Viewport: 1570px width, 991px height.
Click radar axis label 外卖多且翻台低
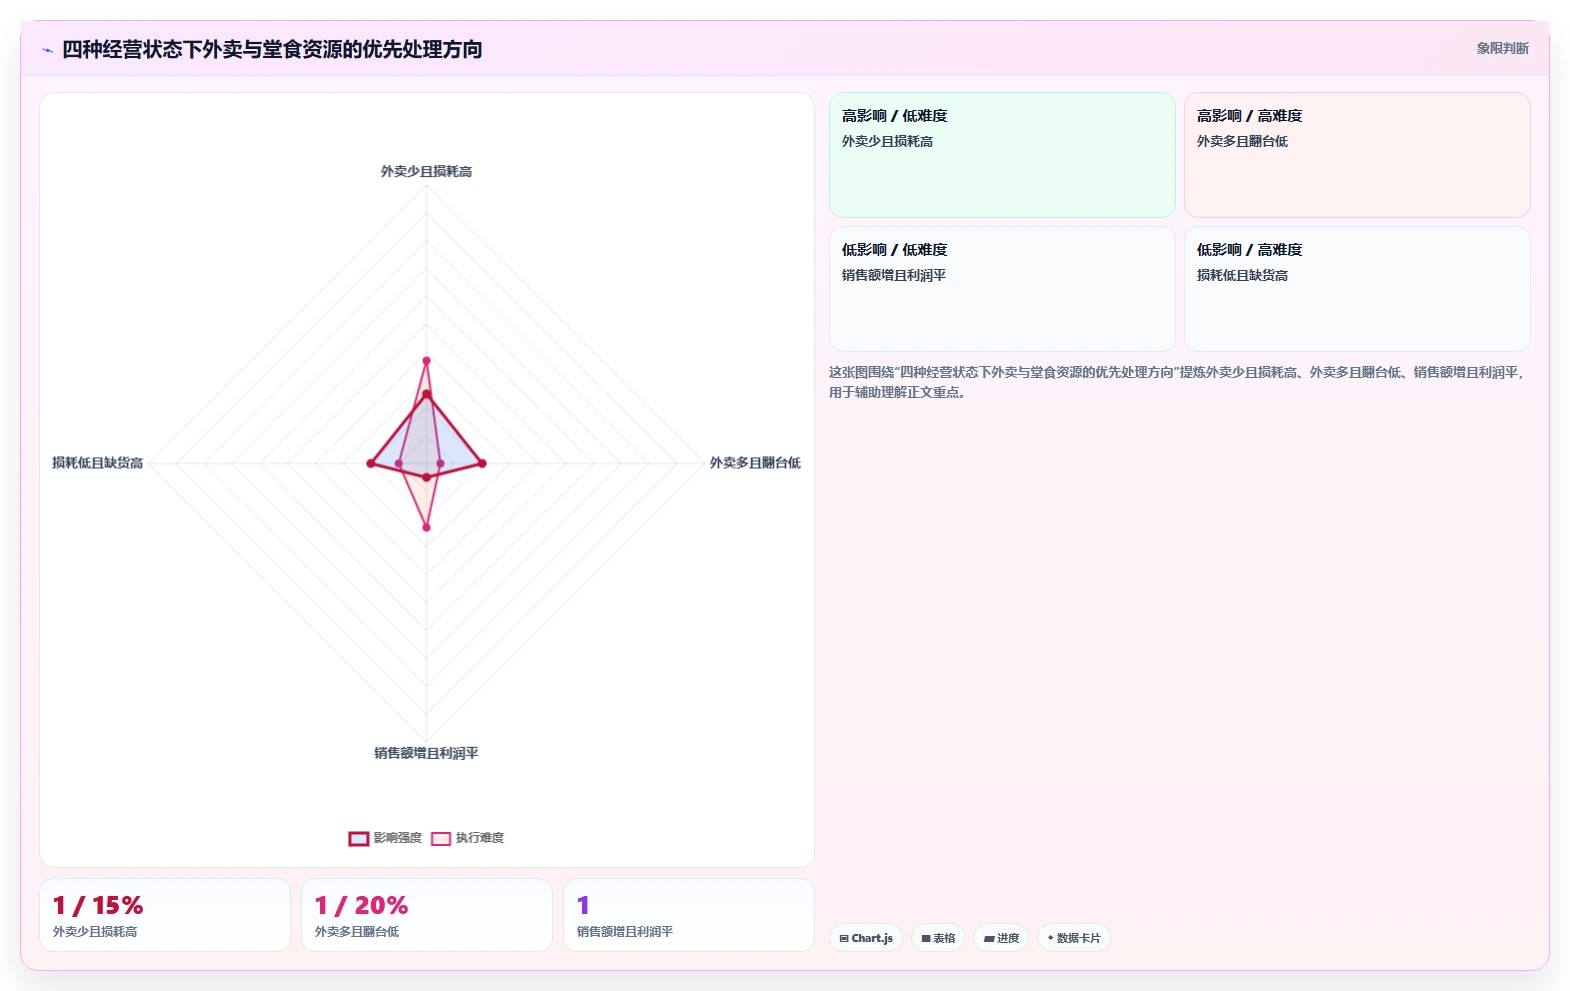755,463
